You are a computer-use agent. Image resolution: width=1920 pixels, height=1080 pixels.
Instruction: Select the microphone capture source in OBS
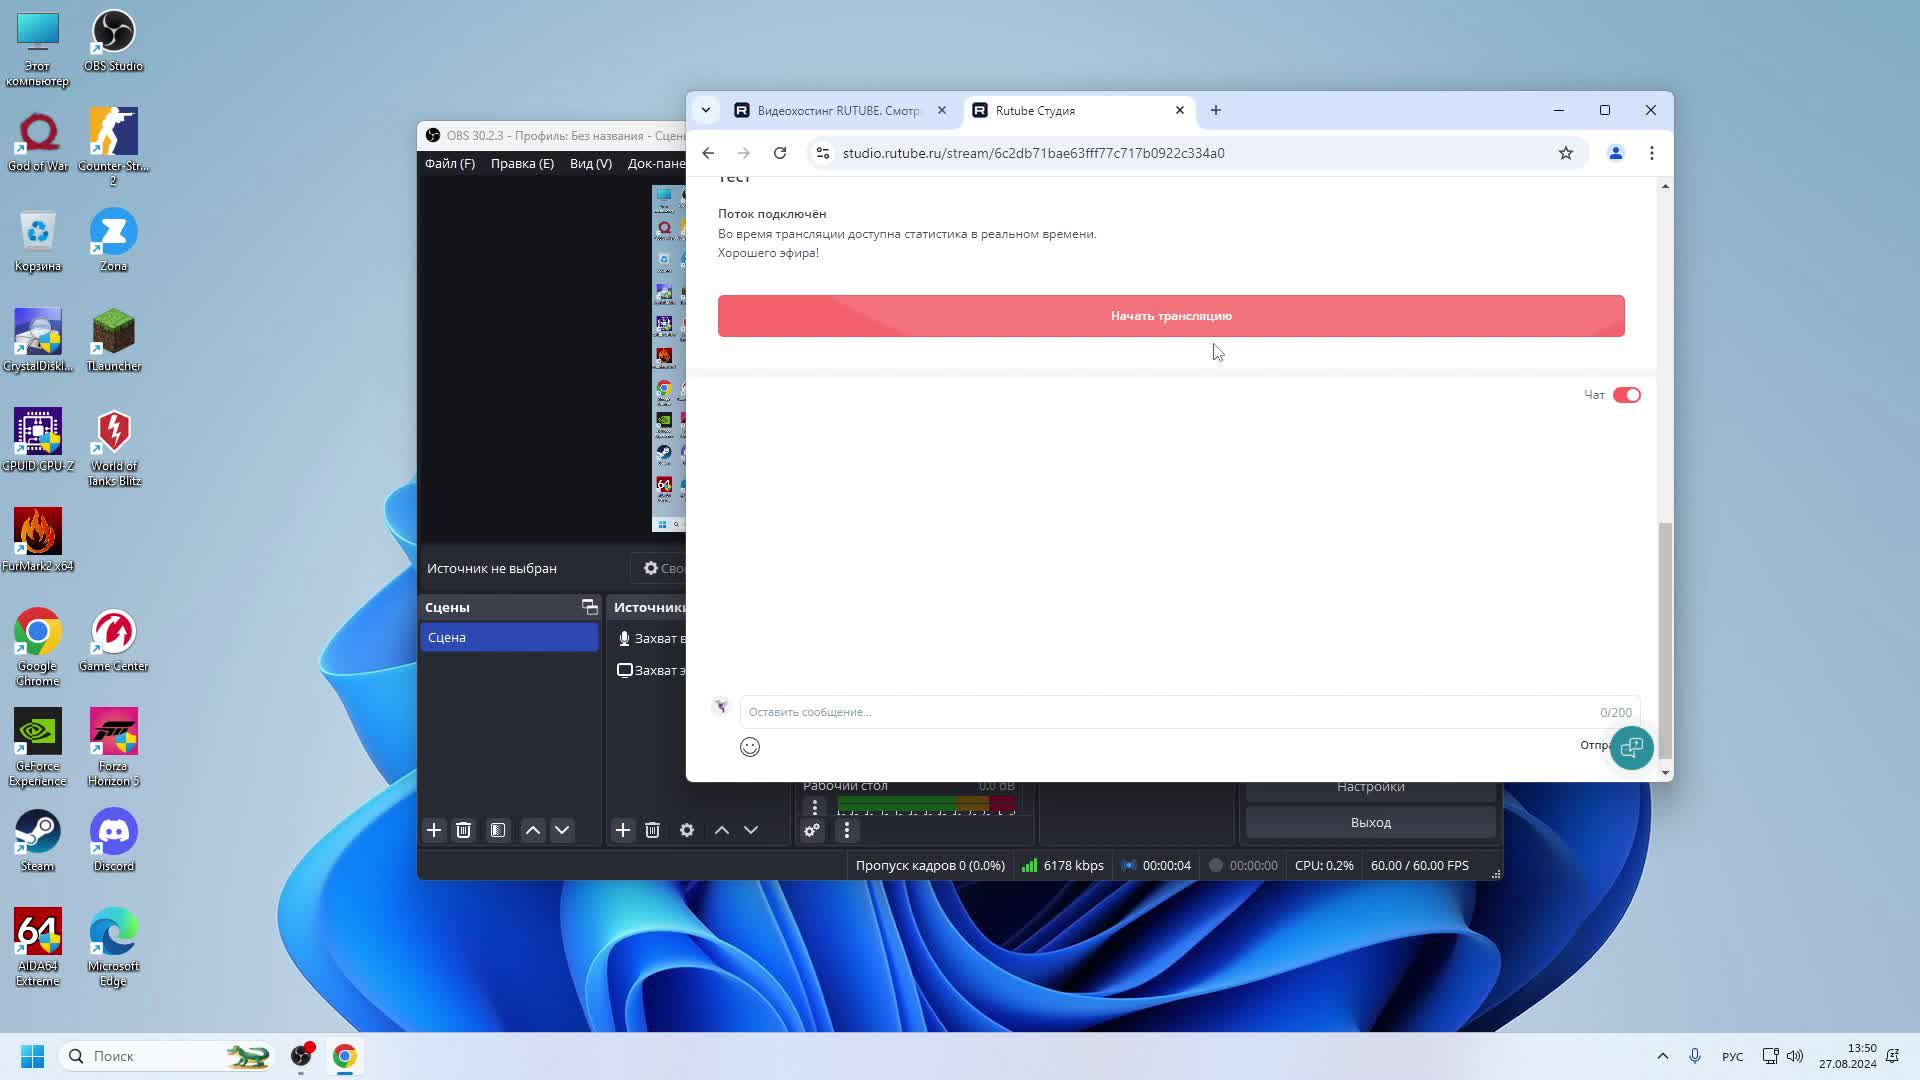coord(650,638)
